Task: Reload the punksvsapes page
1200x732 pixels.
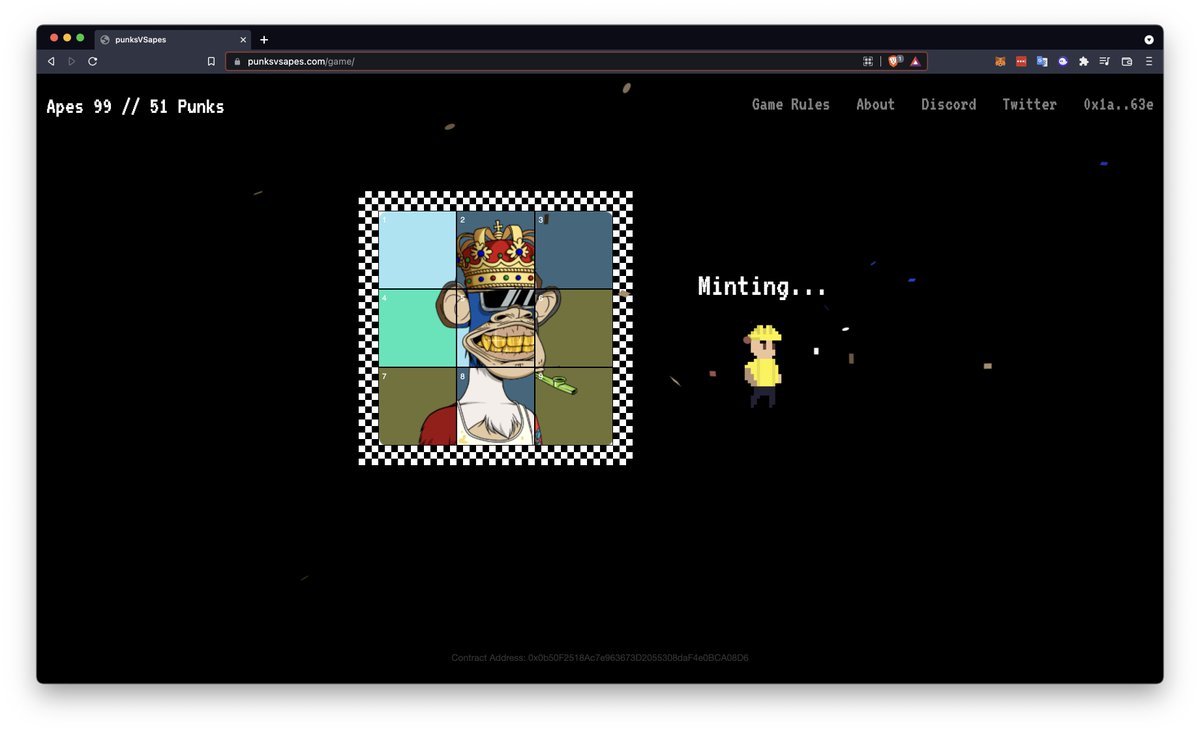Action: (92, 61)
